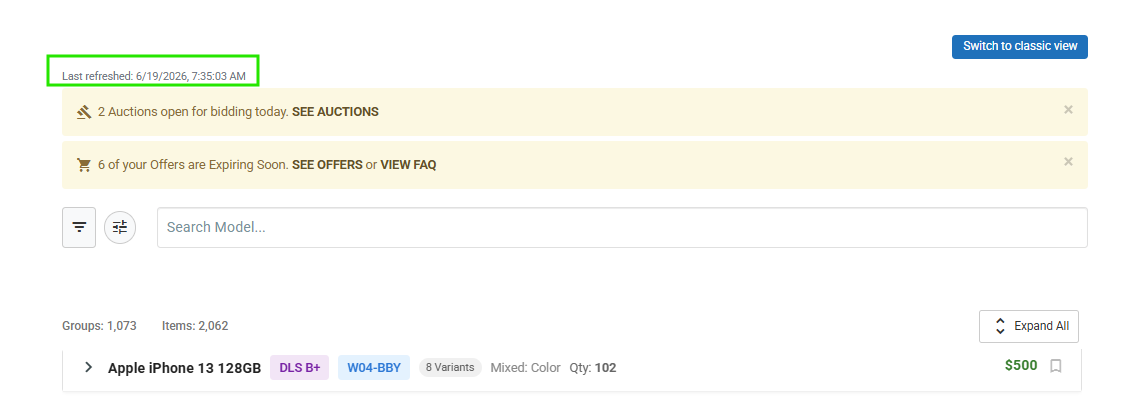Click the $500 price on the iPhone 13
The height and width of the screenshot is (398, 1130).
click(1021, 366)
